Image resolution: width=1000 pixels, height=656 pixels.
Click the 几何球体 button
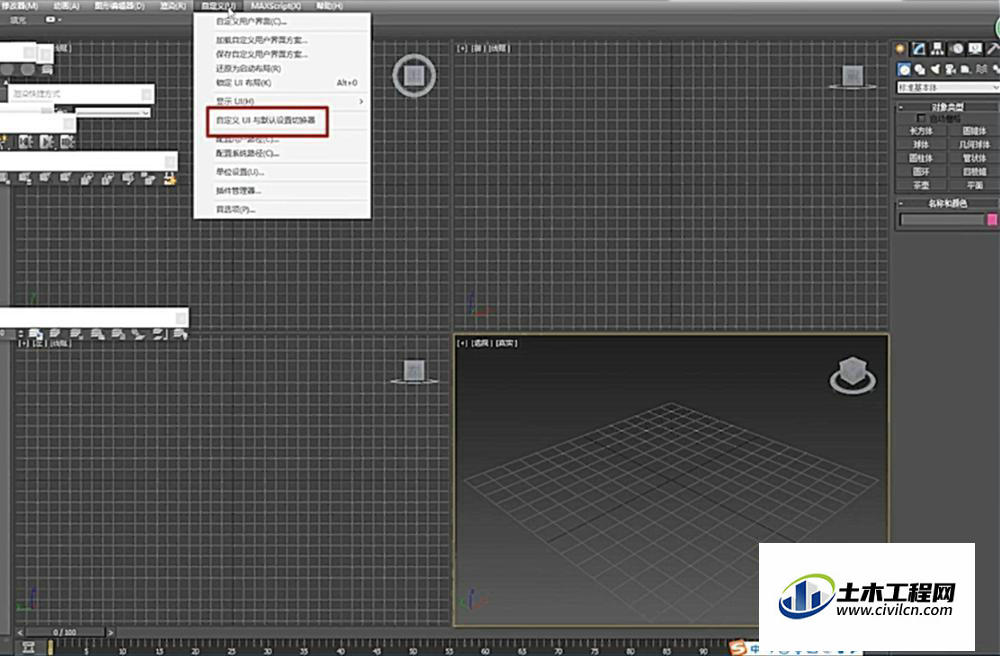[974, 145]
